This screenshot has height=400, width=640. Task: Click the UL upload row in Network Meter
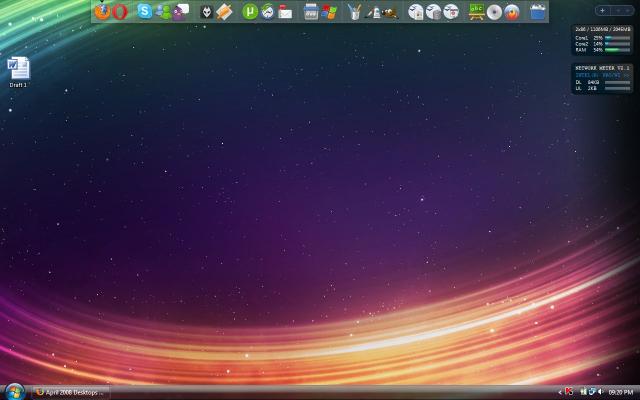(602, 88)
